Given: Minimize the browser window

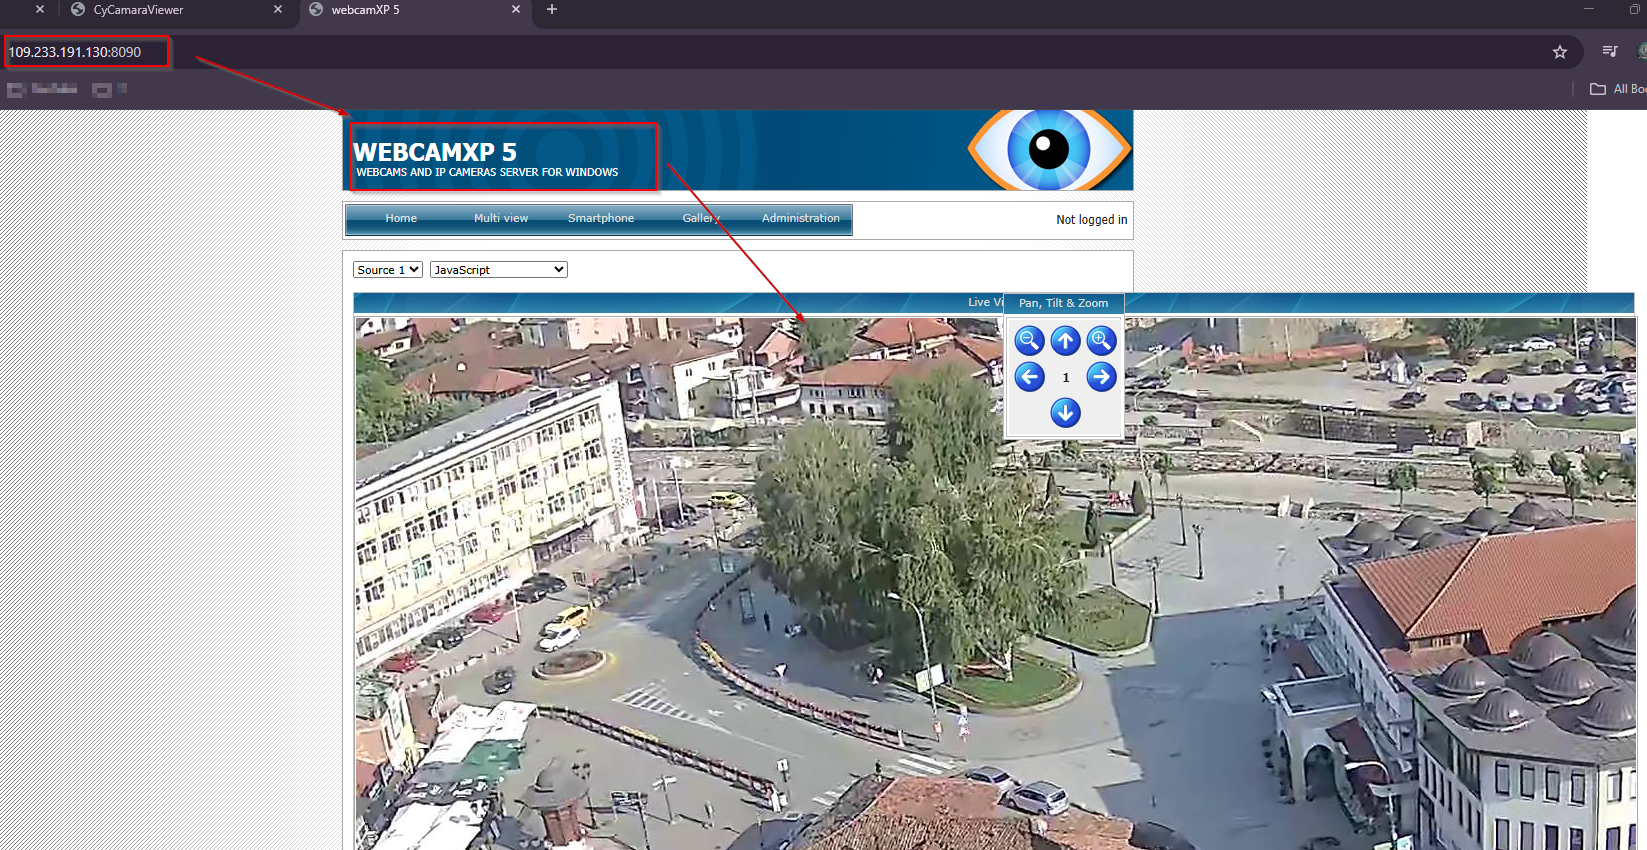Looking at the screenshot, I should pyautogui.click(x=1588, y=9).
